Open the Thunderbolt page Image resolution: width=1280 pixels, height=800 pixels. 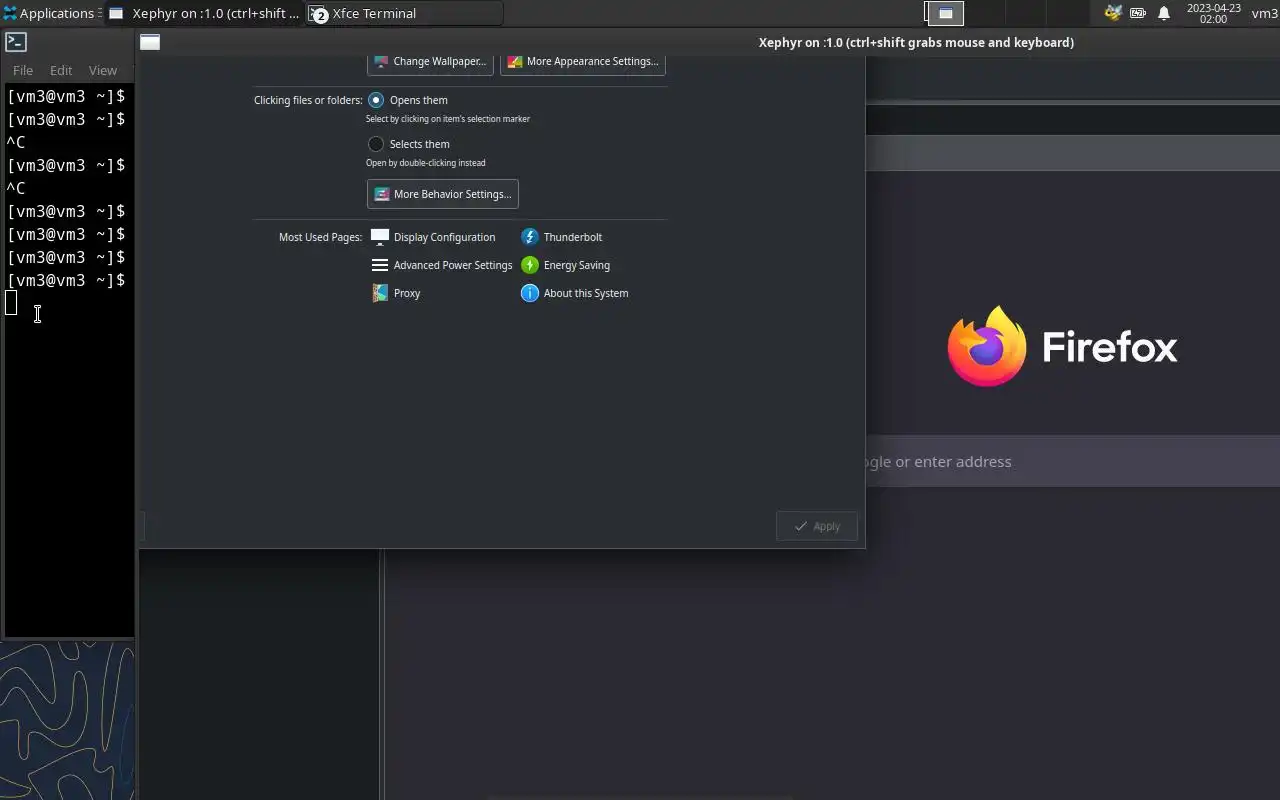click(x=562, y=237)
